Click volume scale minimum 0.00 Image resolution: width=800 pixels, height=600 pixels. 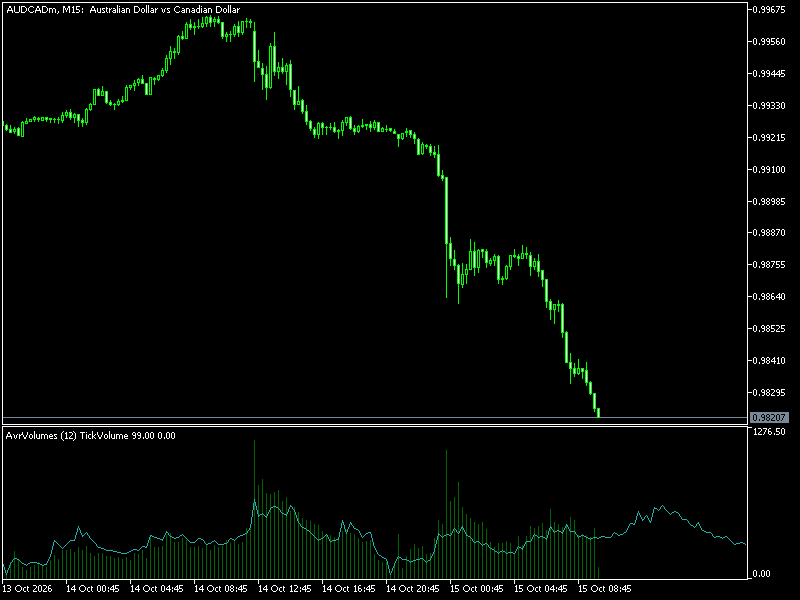click(762, 574)
